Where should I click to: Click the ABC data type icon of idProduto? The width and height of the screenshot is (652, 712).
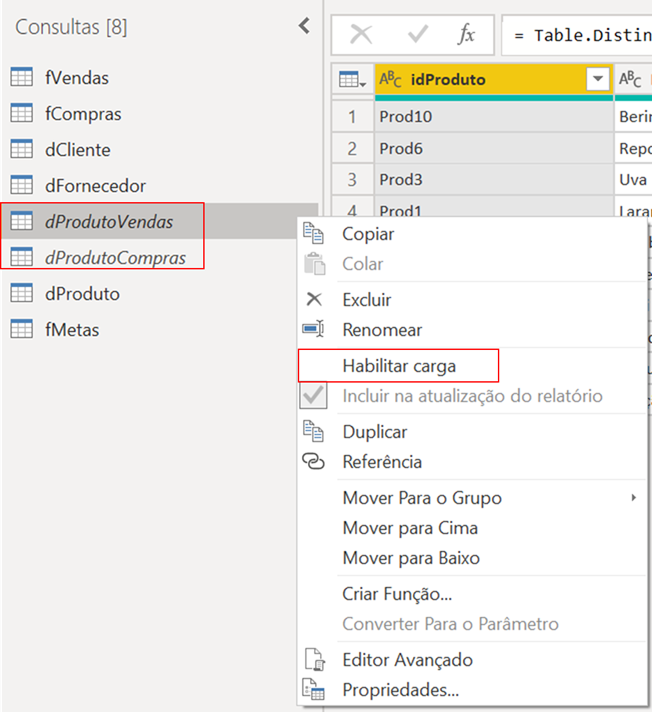click(390, 79)
